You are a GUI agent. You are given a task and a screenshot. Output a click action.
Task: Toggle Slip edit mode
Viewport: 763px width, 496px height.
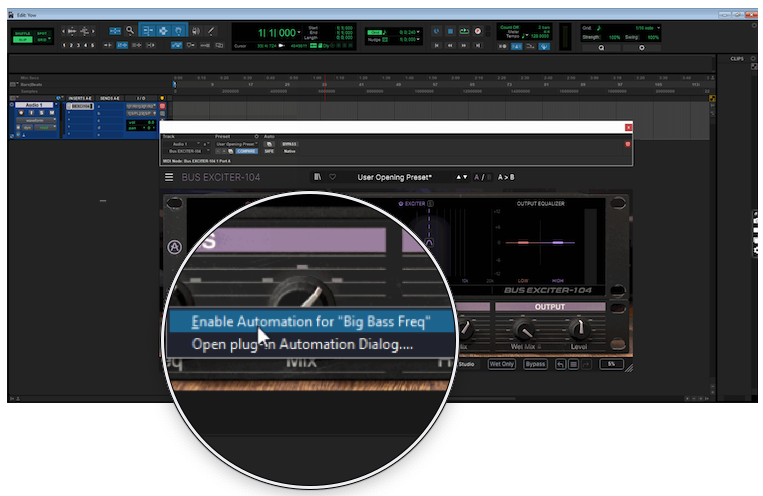click(x=22, y=39)
